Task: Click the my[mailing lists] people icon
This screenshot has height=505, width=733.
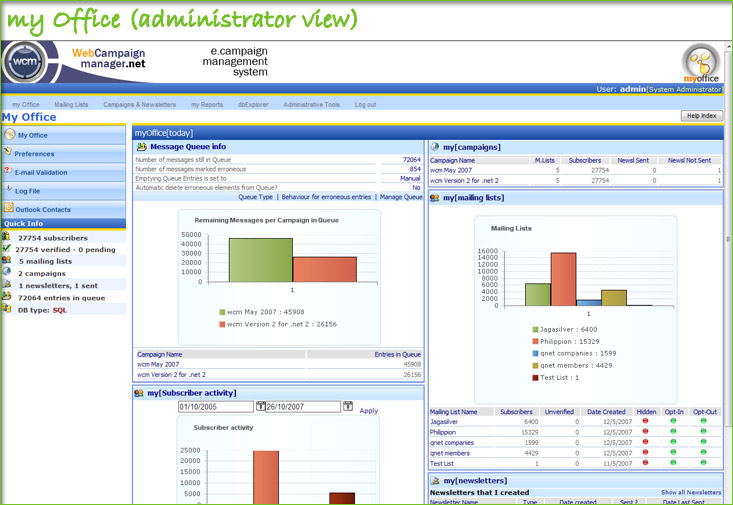Action: point(435,198)
